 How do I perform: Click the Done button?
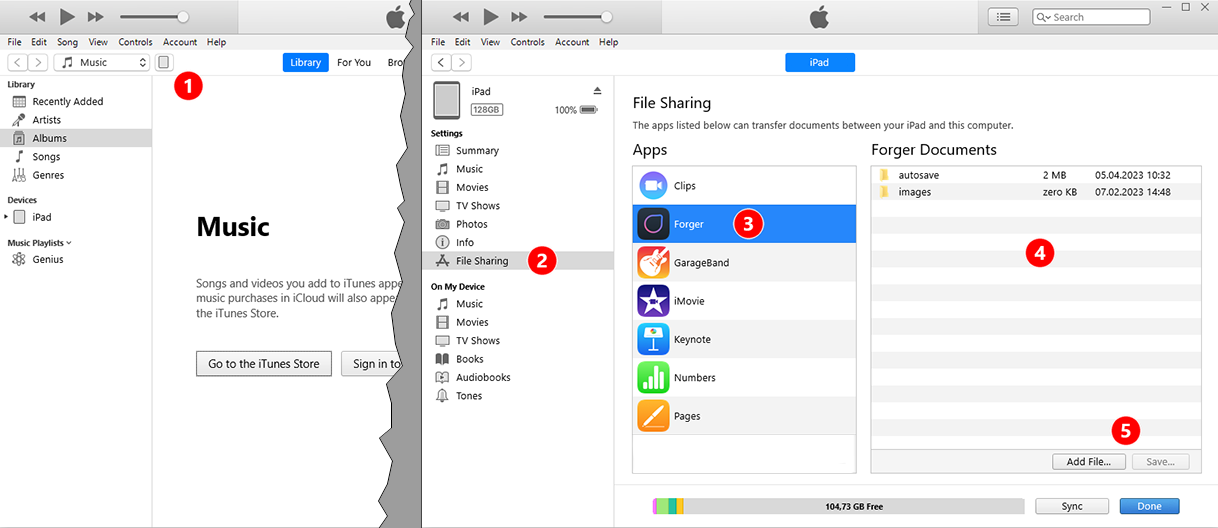point(1149,506)
